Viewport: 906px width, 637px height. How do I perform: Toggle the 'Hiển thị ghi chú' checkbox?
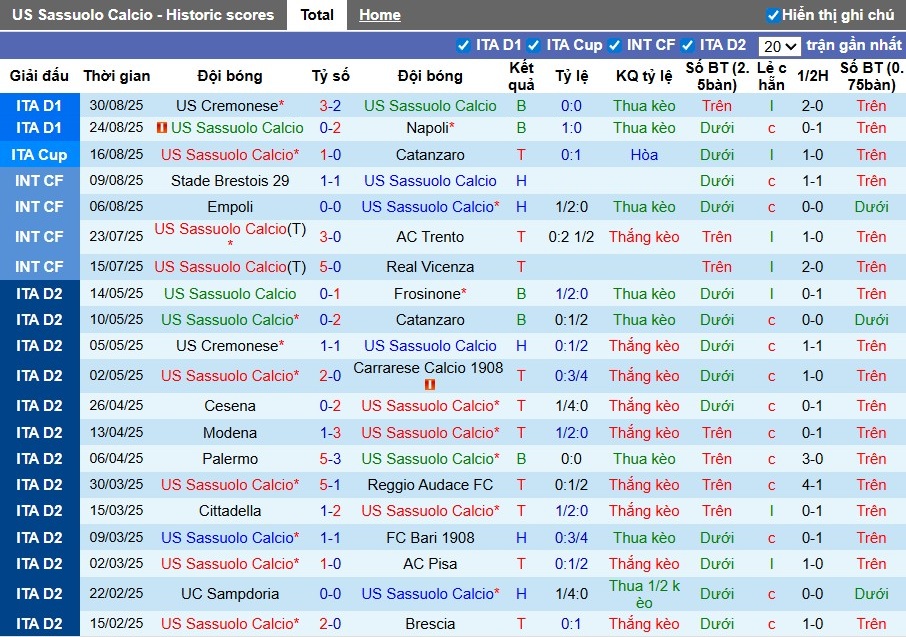(x=772, y=15)
